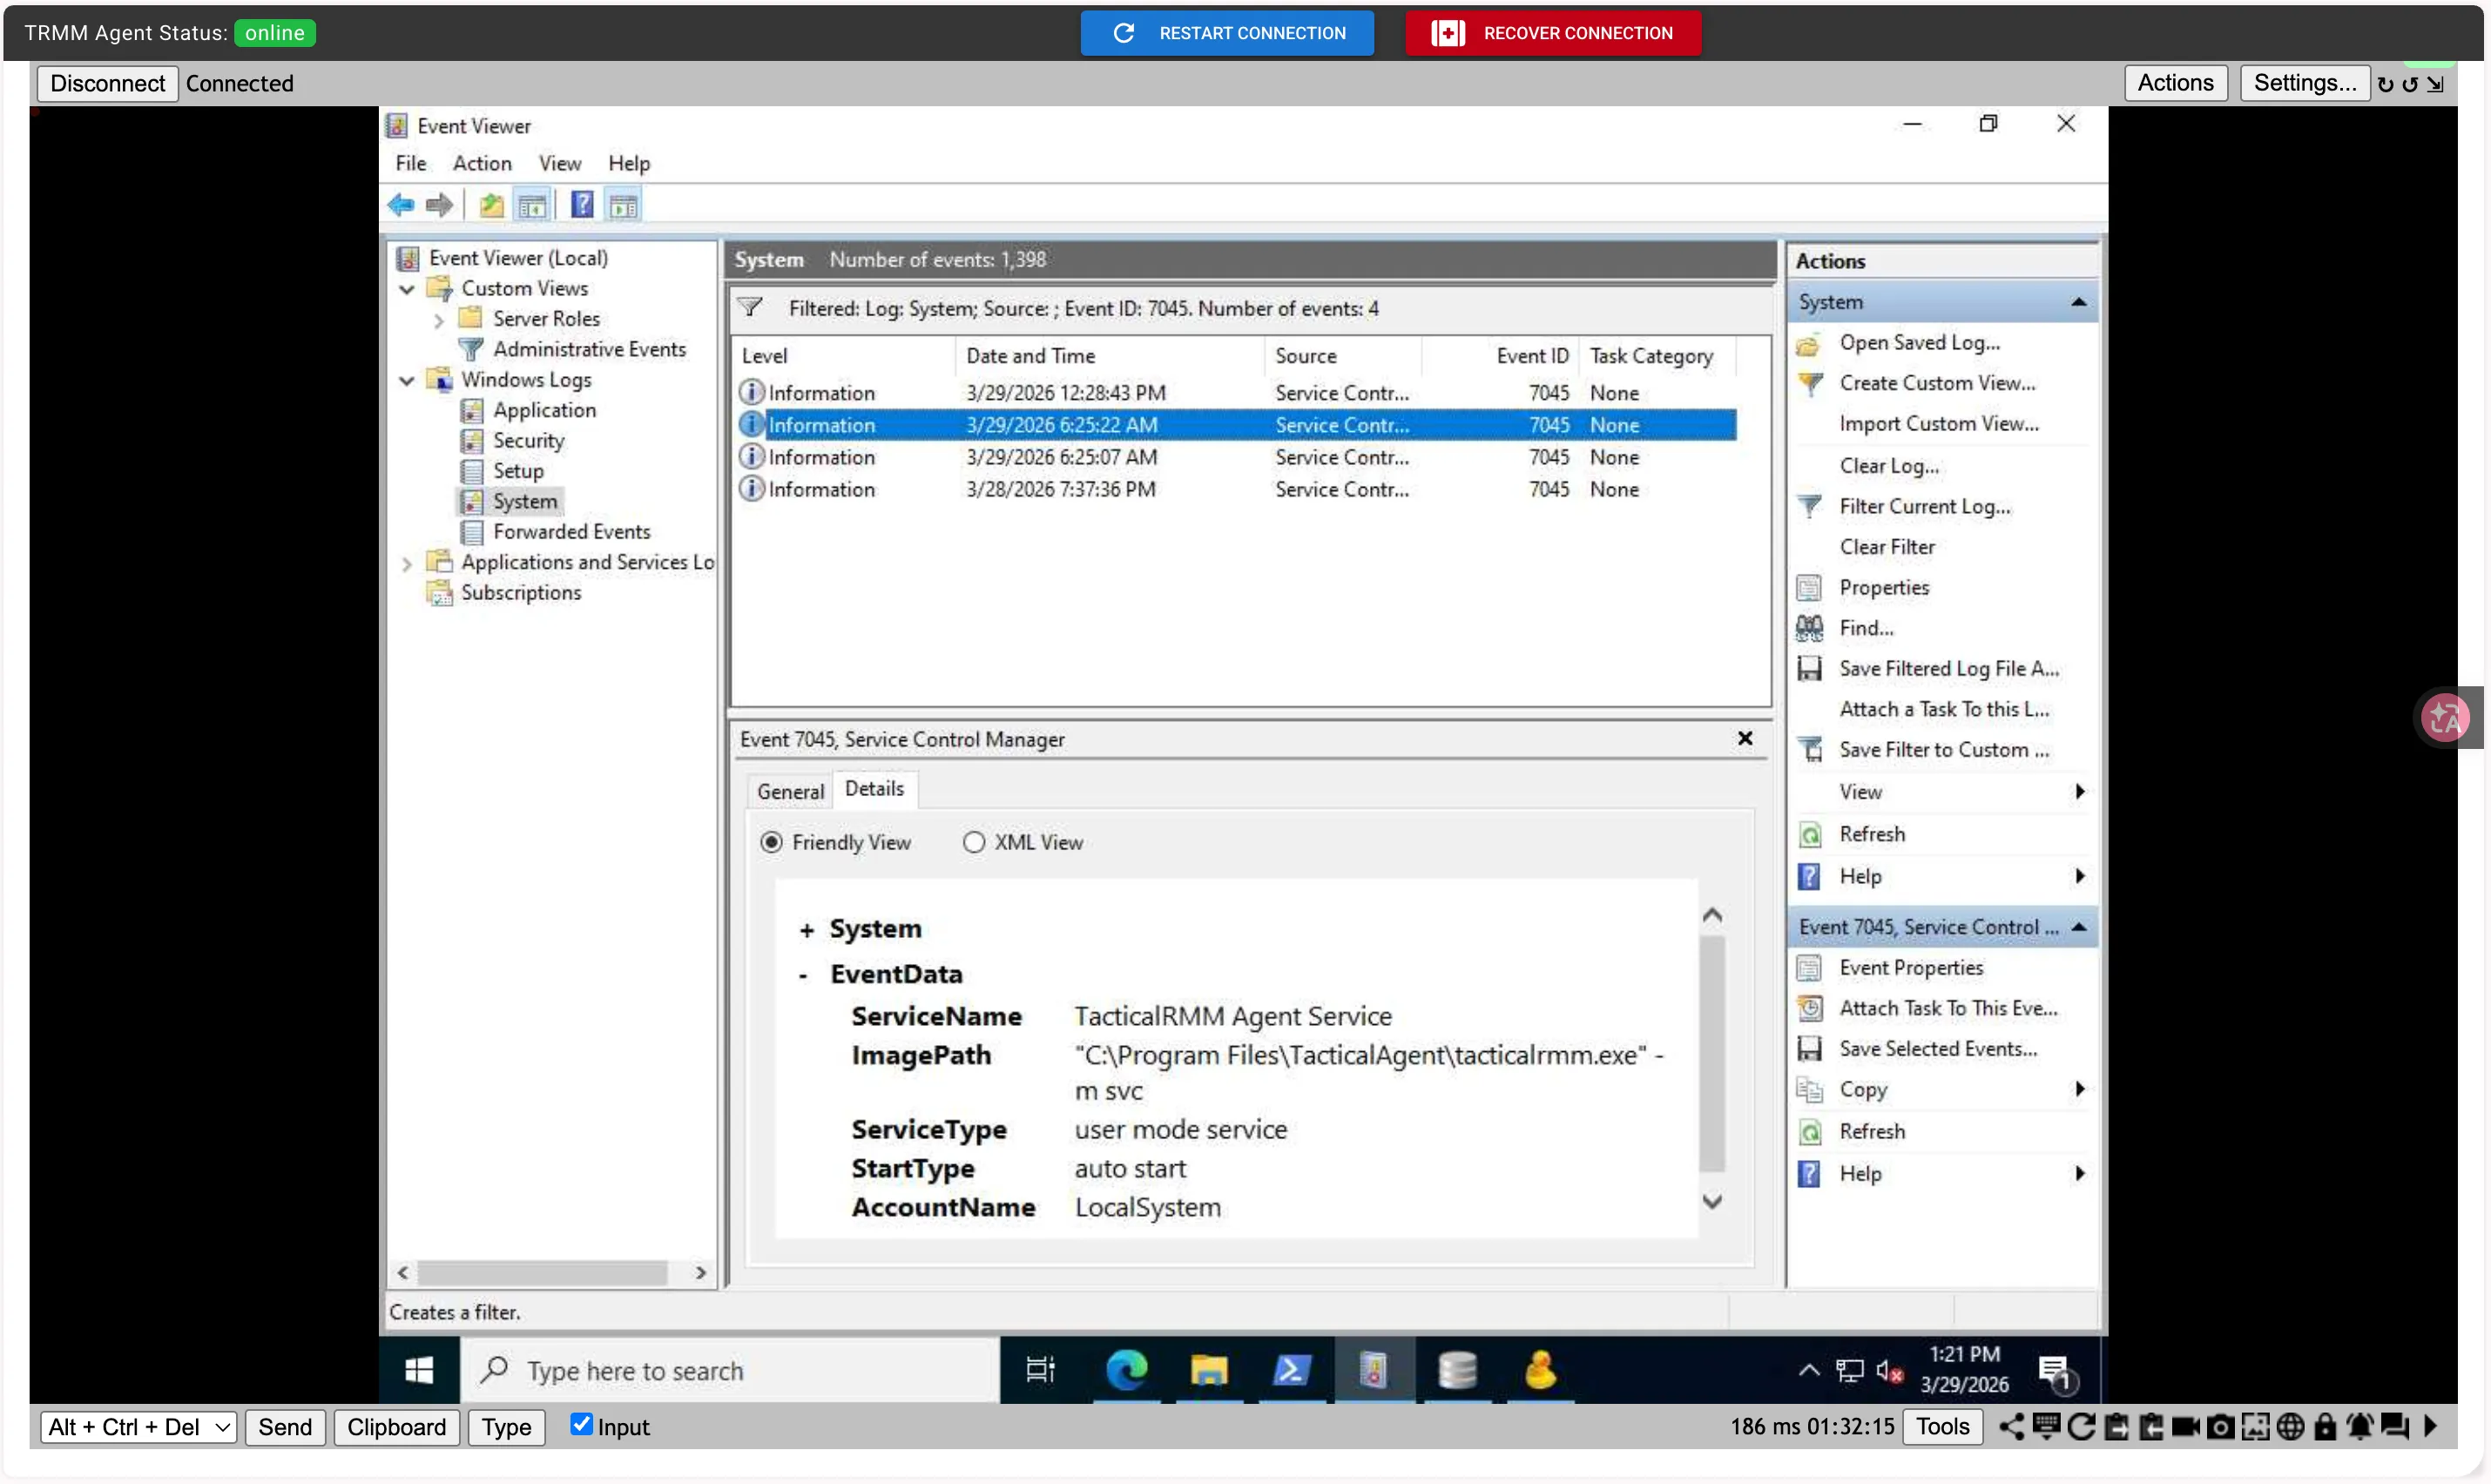Click the Back arrow in Event Viewer toolbar

click(x=401, y=206)
